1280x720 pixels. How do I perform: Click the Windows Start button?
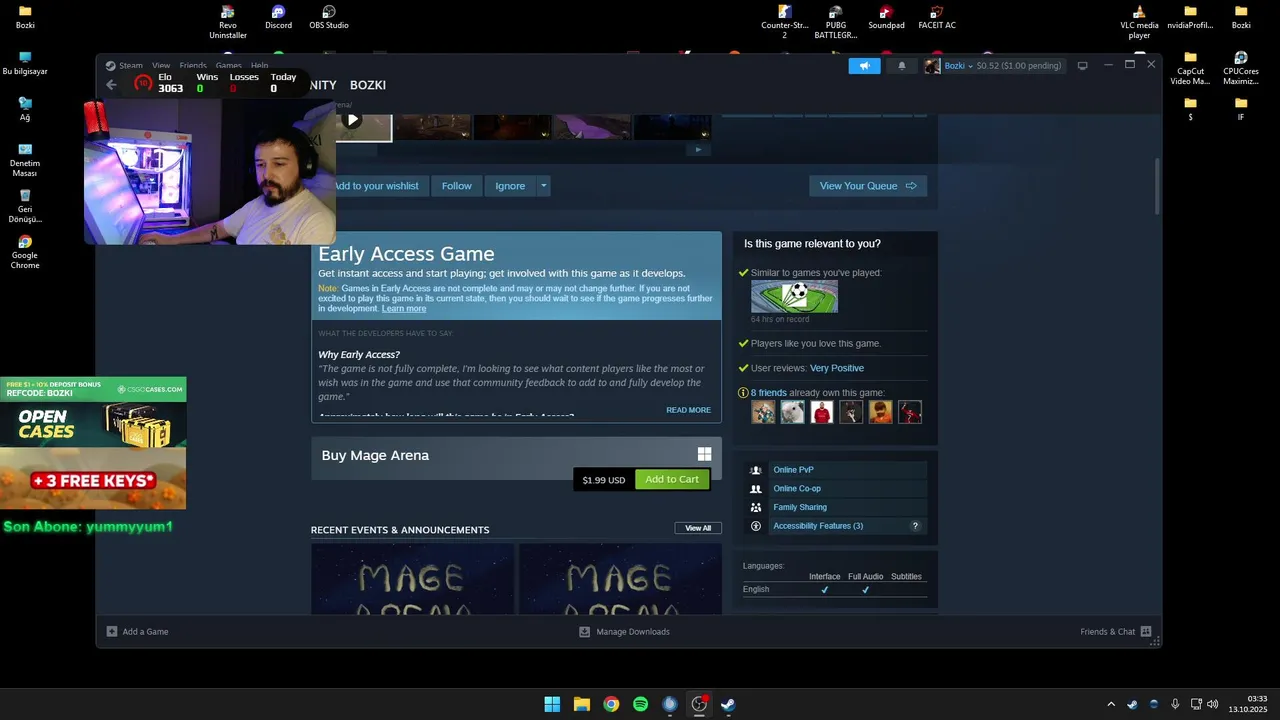point(552,704)
